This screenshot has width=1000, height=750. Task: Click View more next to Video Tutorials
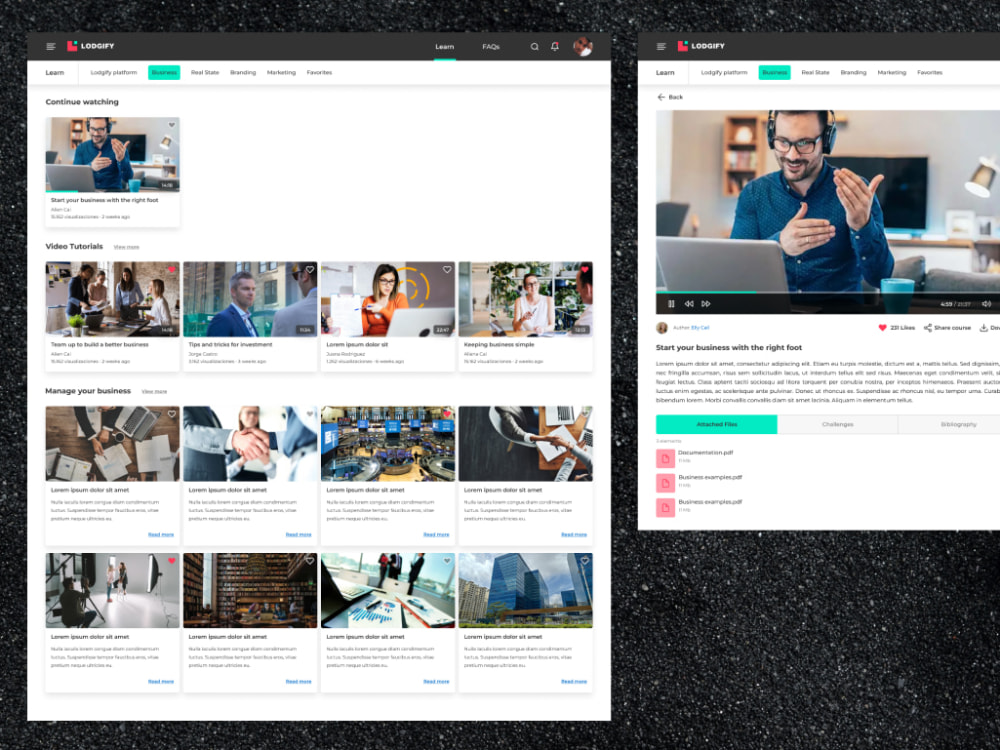(x=126, y=247)
